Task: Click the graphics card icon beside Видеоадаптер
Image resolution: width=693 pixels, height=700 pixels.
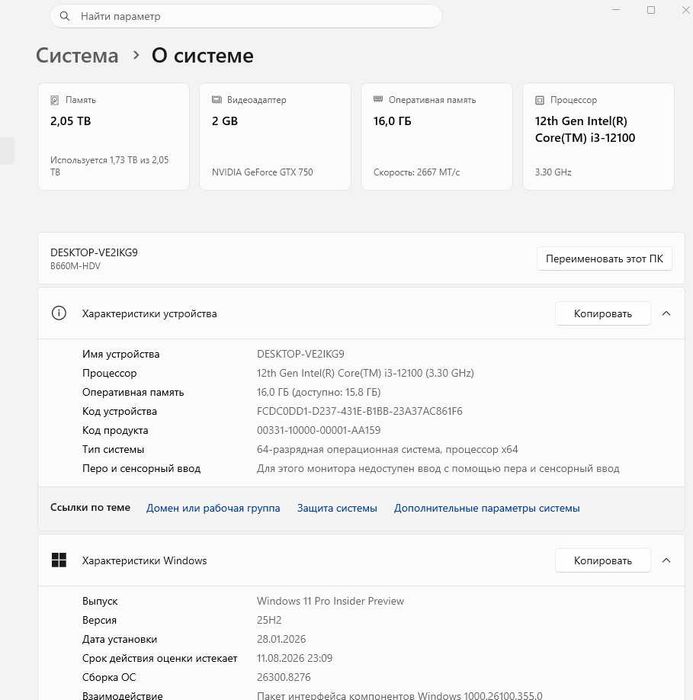Action: [x=217, y=100]
